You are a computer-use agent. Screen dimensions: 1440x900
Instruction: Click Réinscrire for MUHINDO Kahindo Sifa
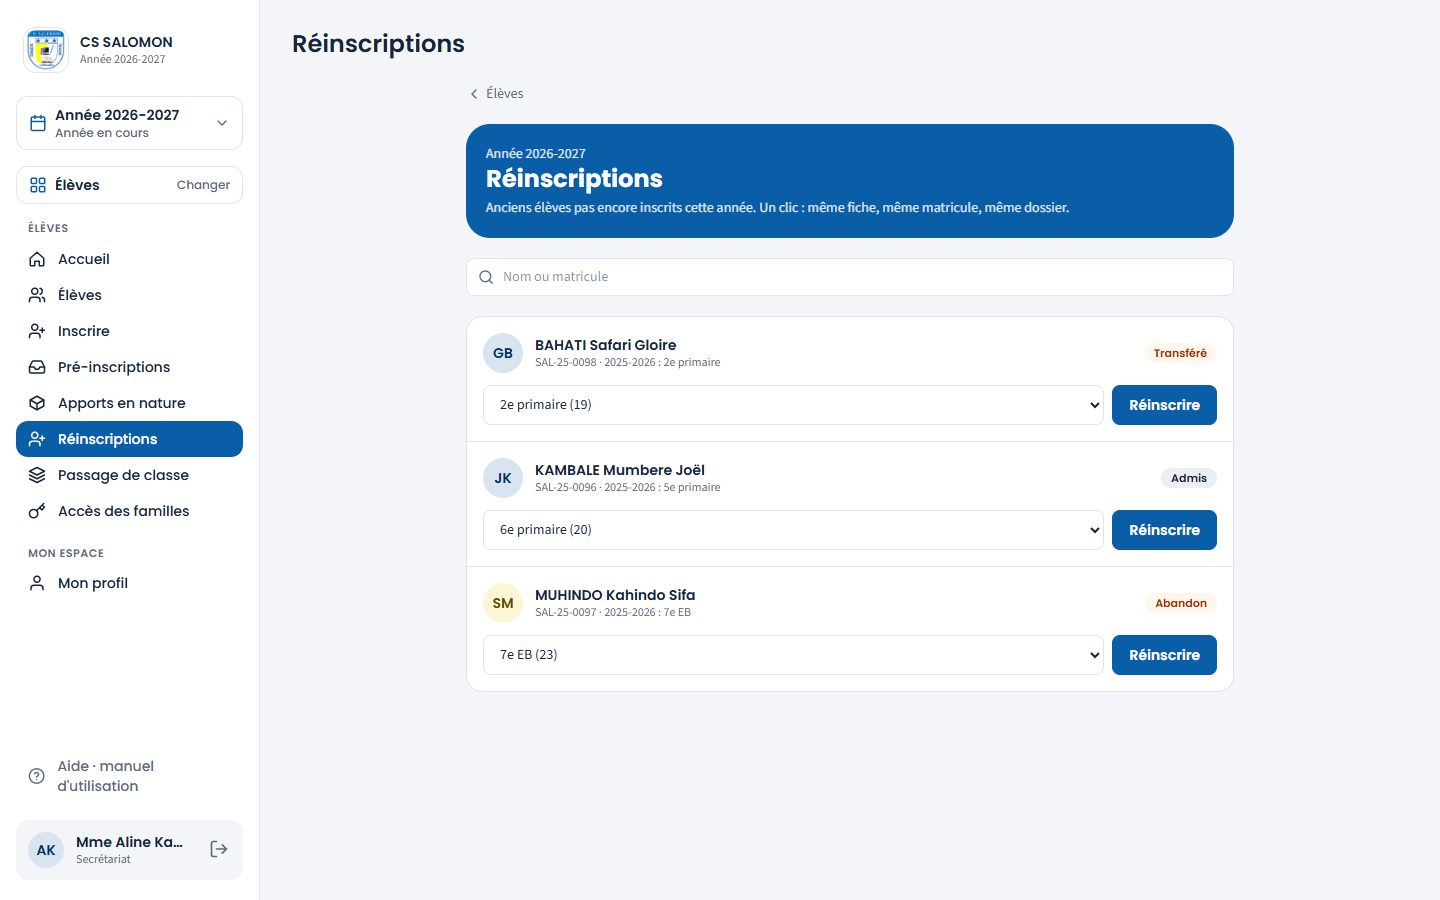1164,655
